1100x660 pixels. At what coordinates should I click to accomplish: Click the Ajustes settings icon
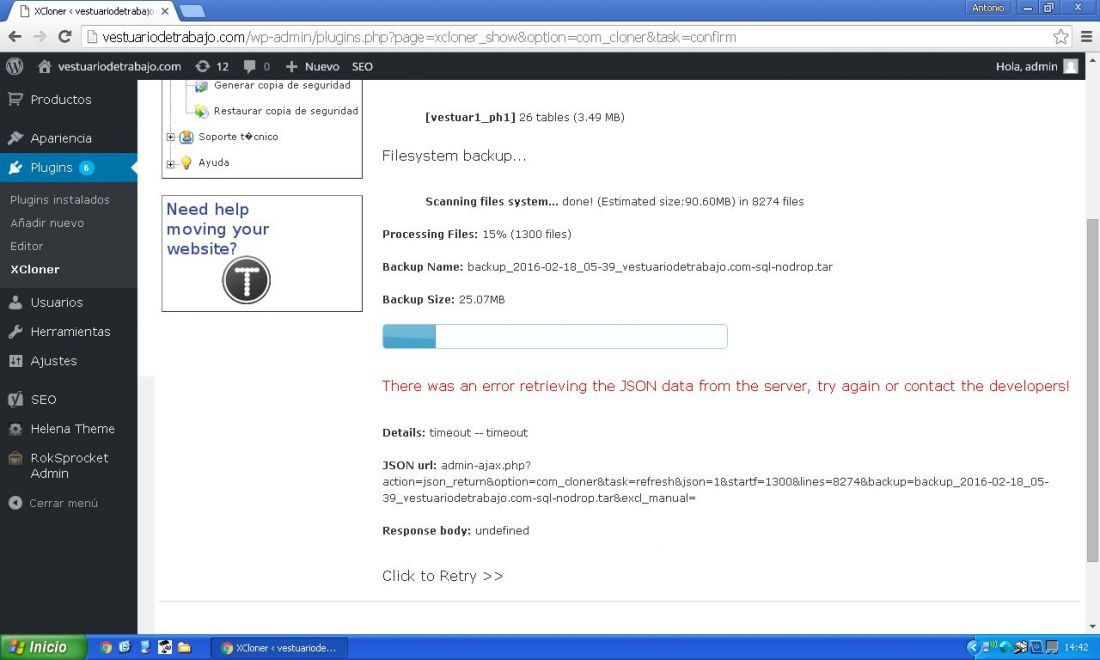tap(15, 361)
